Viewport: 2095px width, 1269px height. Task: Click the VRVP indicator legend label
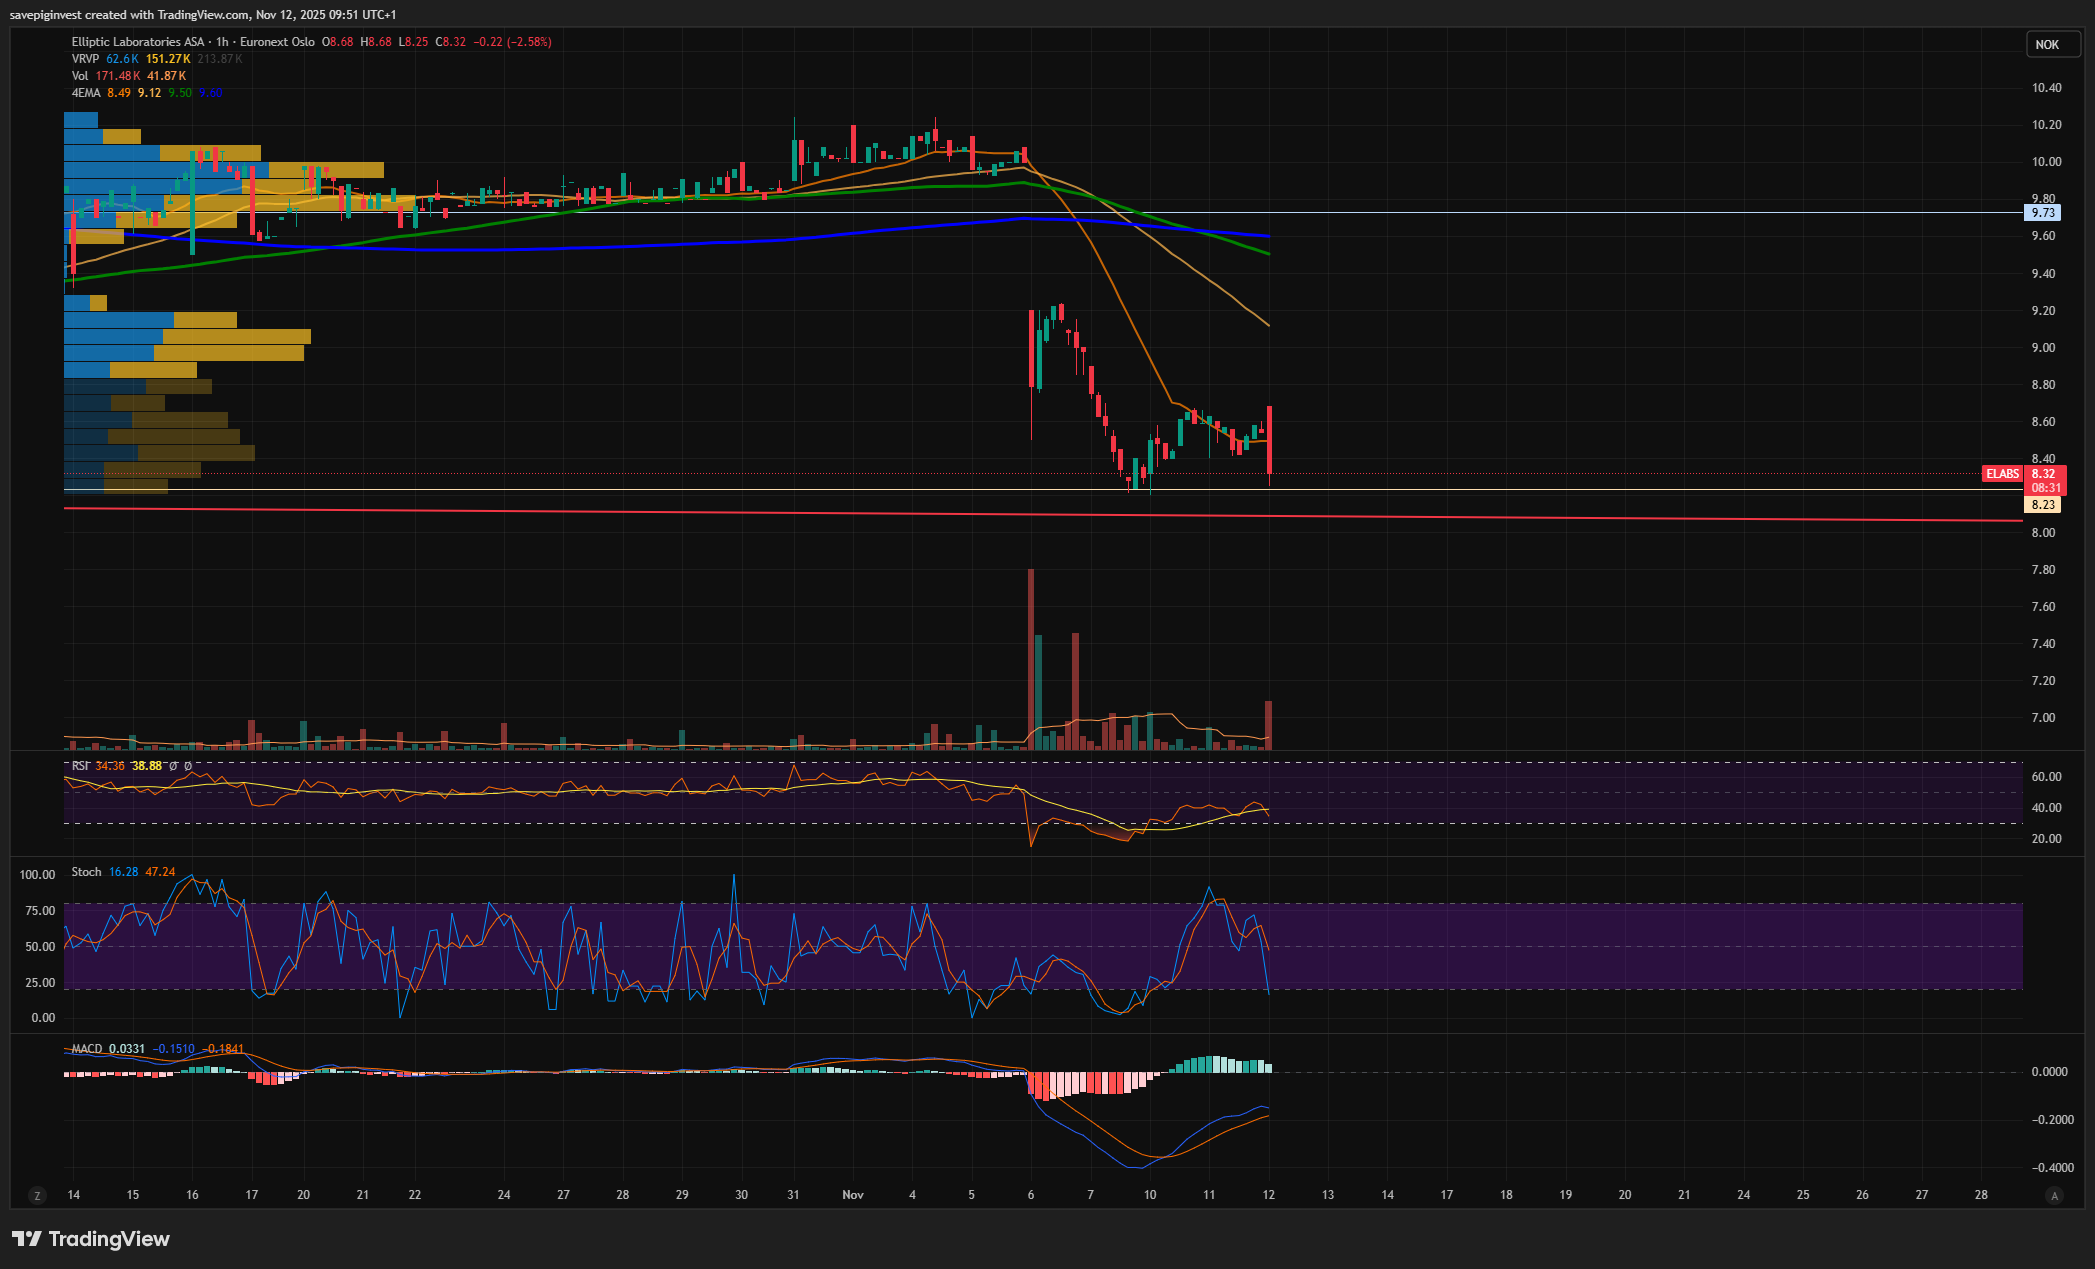pyautogui.click(x=85, y=59)
